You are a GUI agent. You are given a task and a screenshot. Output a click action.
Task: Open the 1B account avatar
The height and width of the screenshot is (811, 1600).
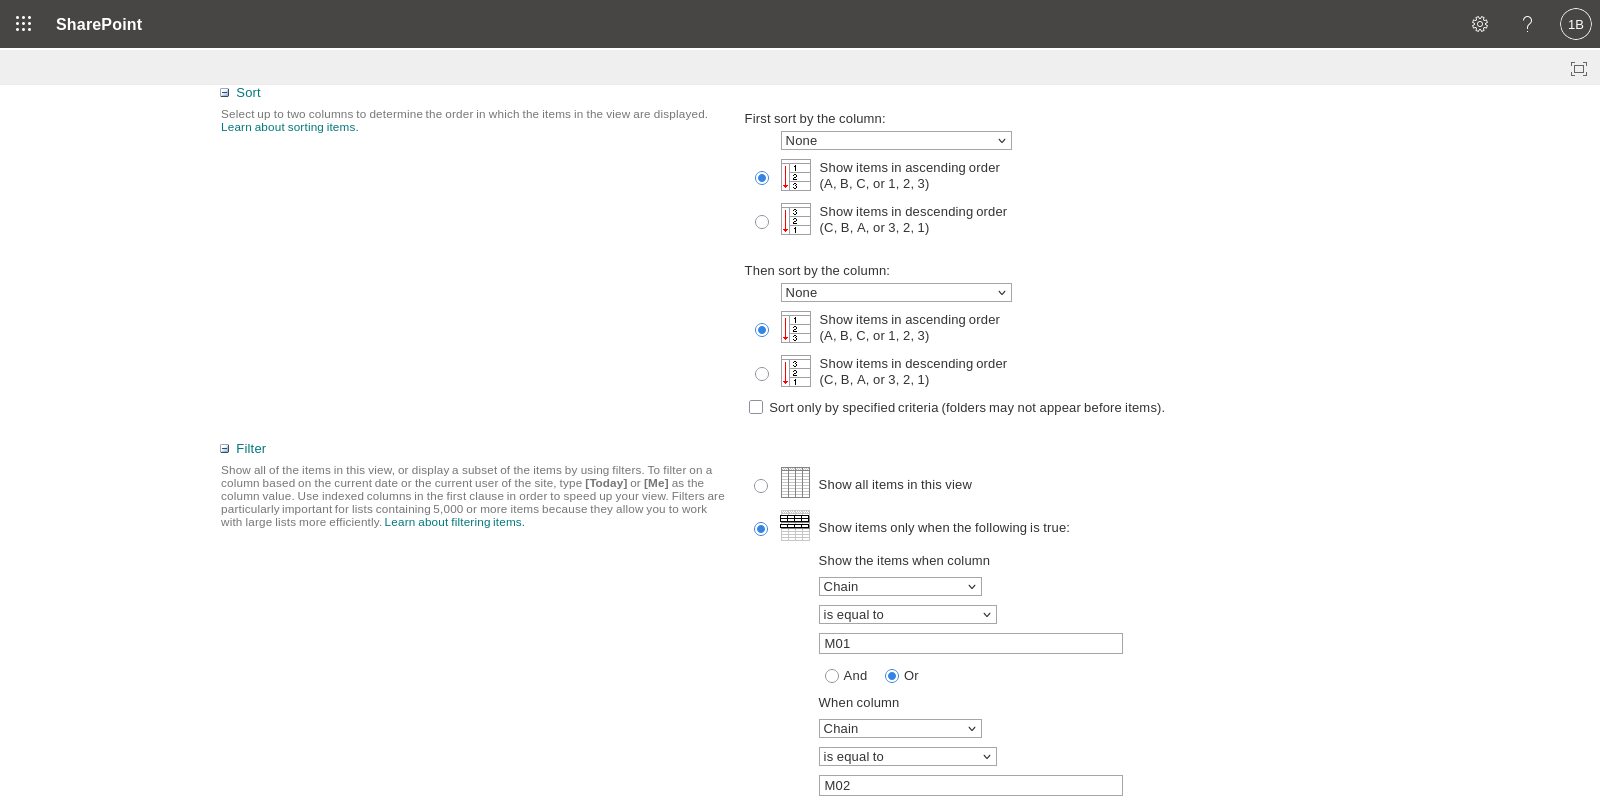click(1576, 24)
